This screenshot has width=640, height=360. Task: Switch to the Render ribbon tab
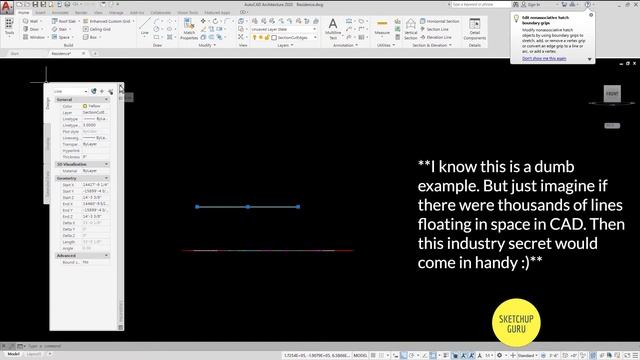(x=81, y=13)
